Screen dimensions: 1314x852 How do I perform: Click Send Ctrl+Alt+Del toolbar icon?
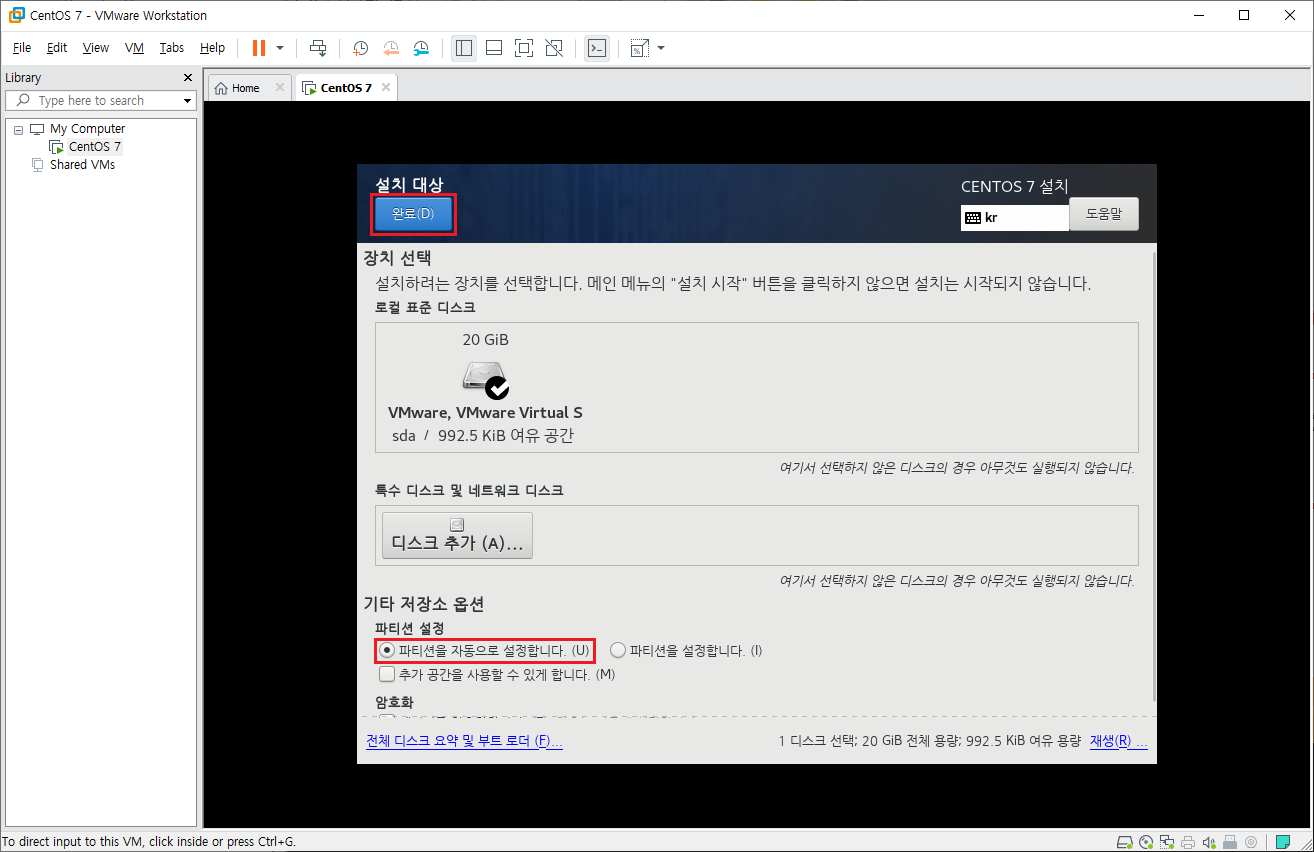(318, 48)
